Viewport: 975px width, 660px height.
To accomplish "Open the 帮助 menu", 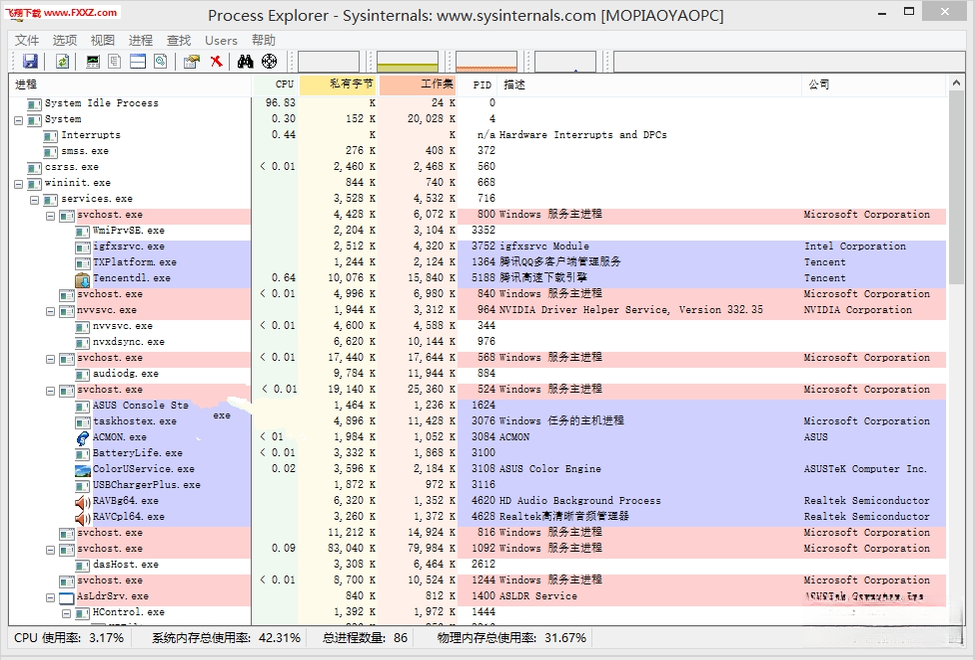I will point(263,40).
